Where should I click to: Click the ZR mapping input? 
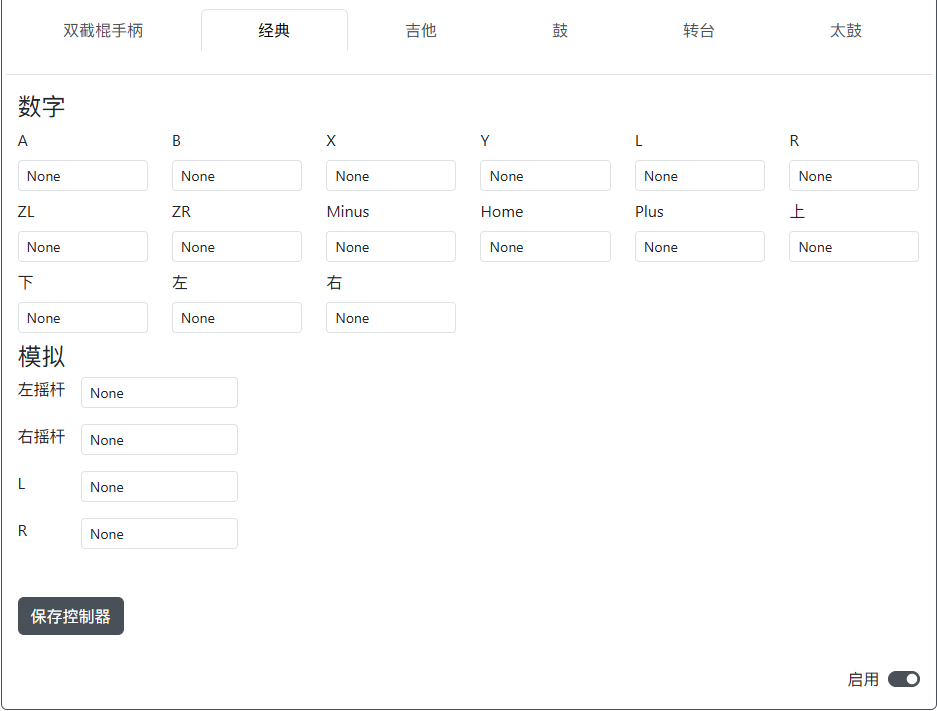pyautogui.click(x=237, y=246)
